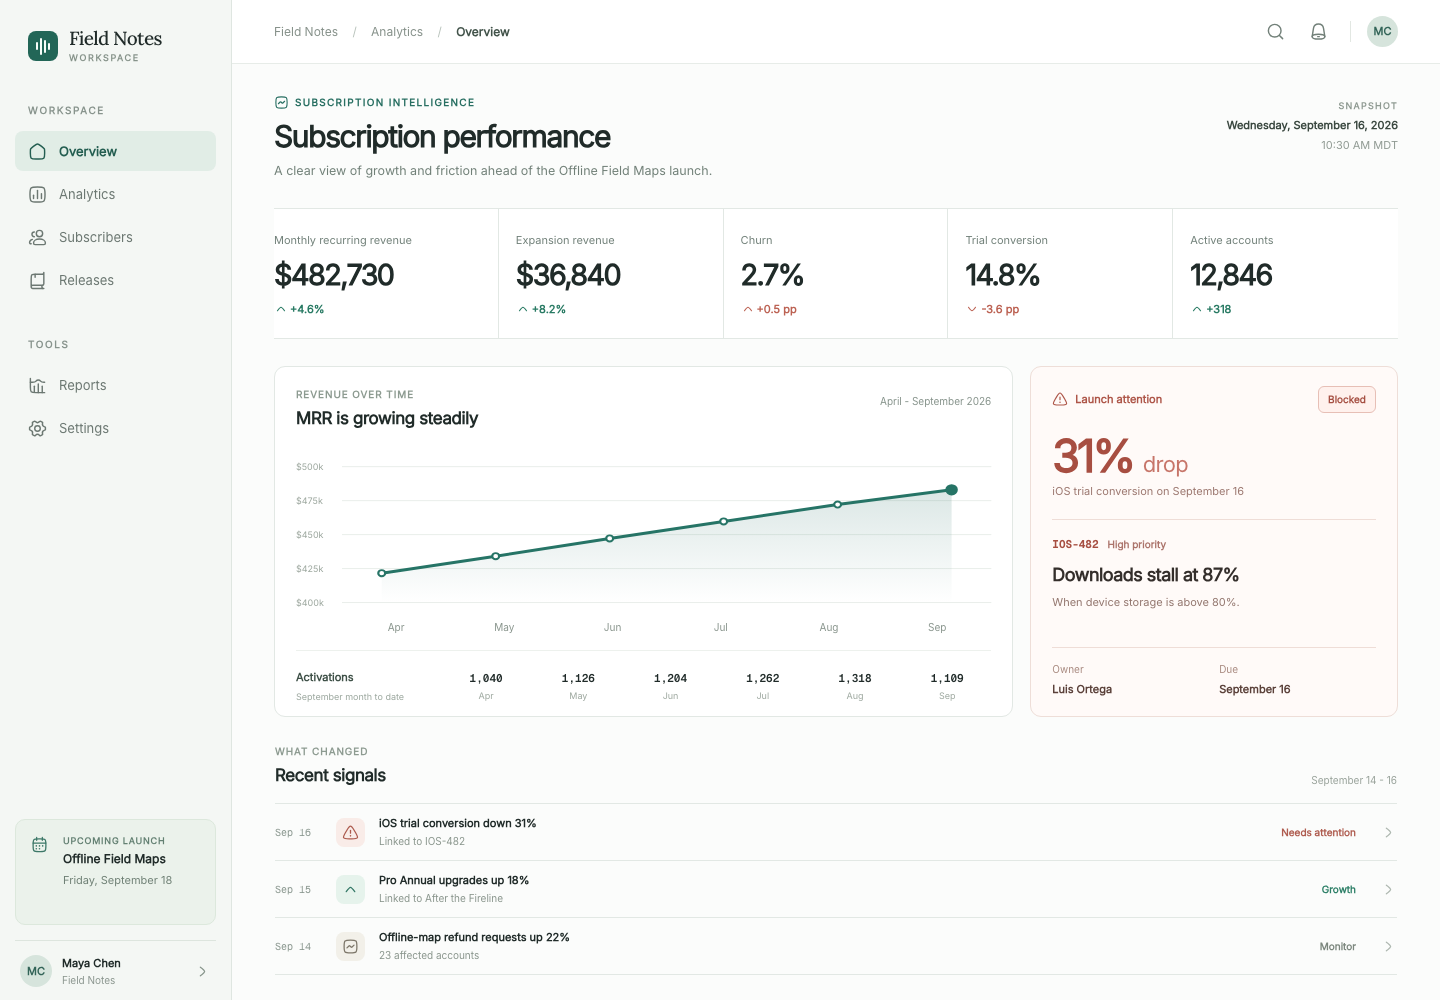The image size is (1440, 1000).
Task: Expand the iOS trial conversion signal chevron
Action: pos(1388,832)
